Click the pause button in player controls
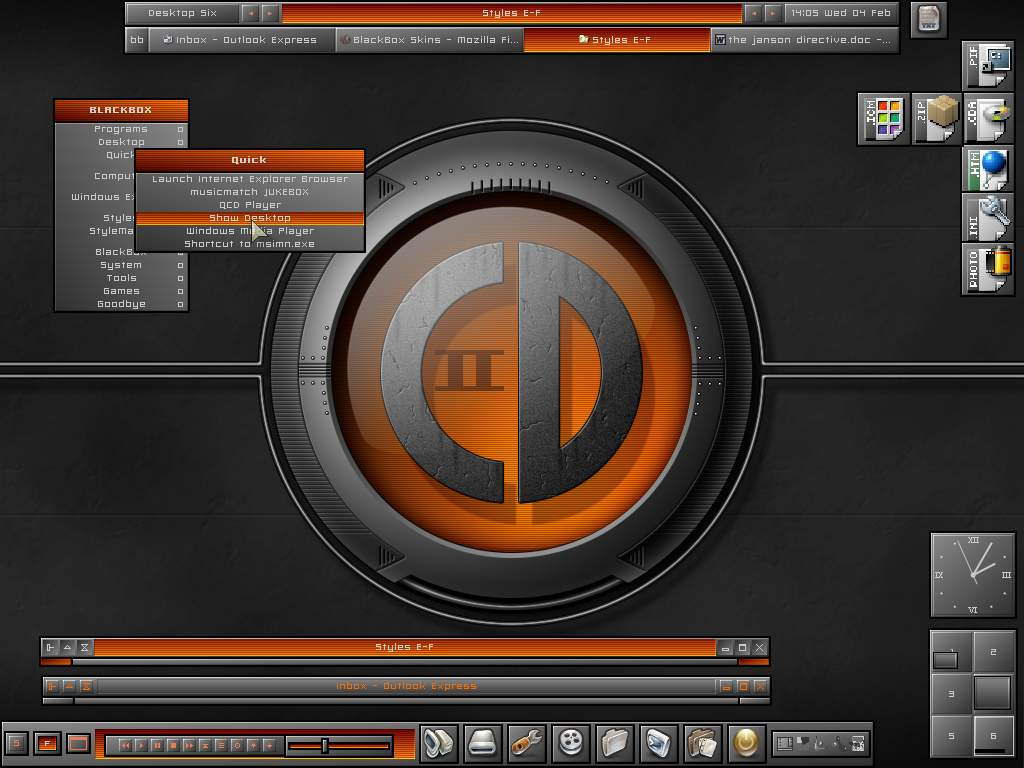The width and height of the screenshot is (1024, 768). (x=157, y=745)
